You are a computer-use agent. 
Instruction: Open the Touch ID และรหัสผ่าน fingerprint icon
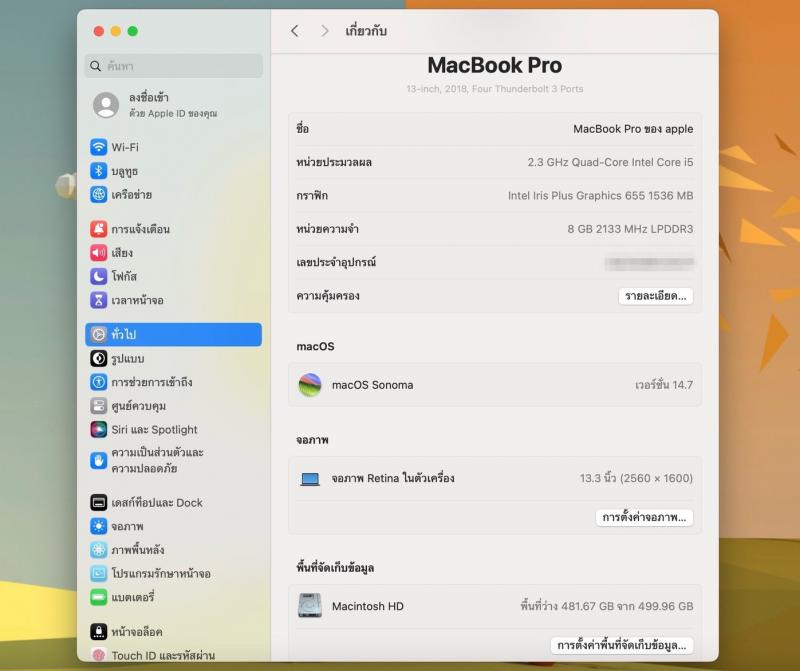click(x=98, y=655)
